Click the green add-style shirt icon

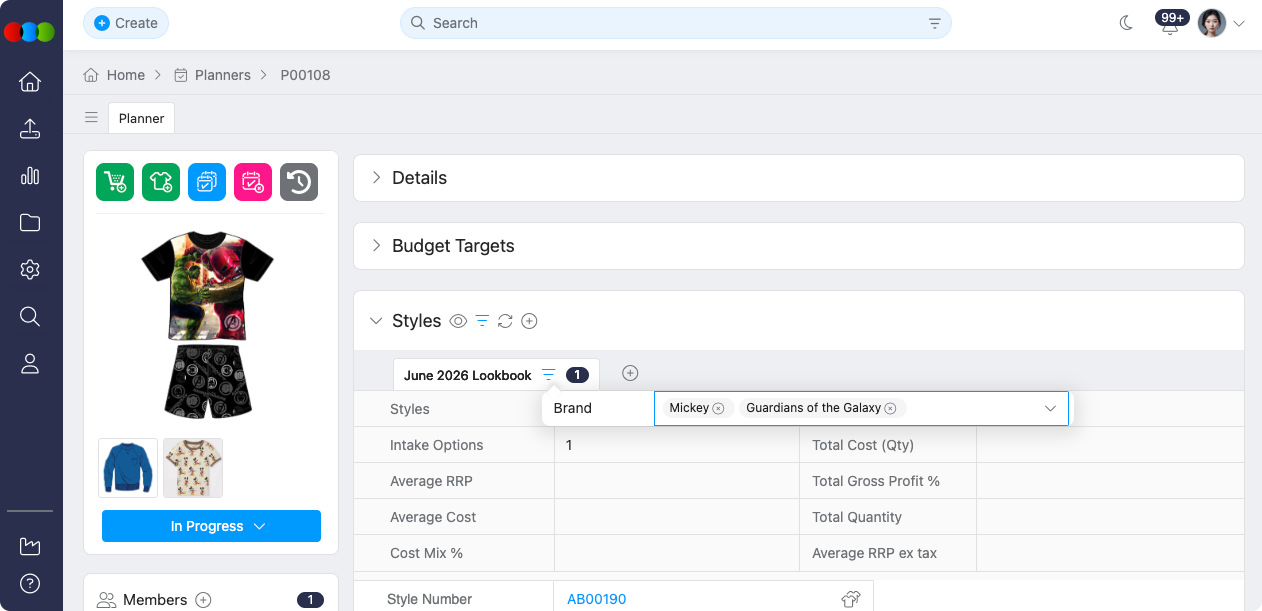pyautogui.click(x=161, y=181)
